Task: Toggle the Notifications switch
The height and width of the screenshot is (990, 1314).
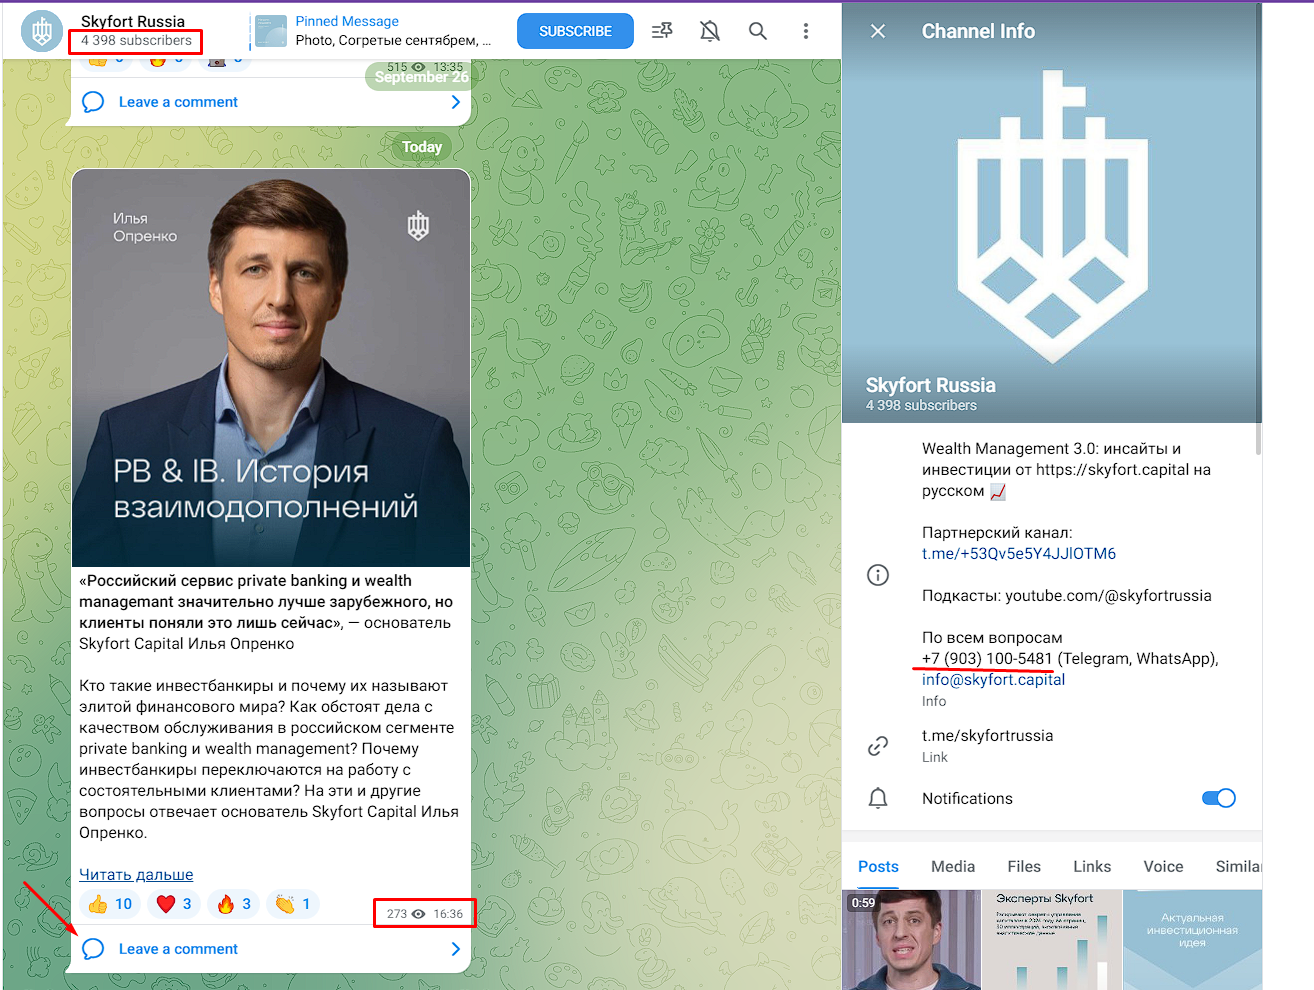Action: pos(1219,798)
